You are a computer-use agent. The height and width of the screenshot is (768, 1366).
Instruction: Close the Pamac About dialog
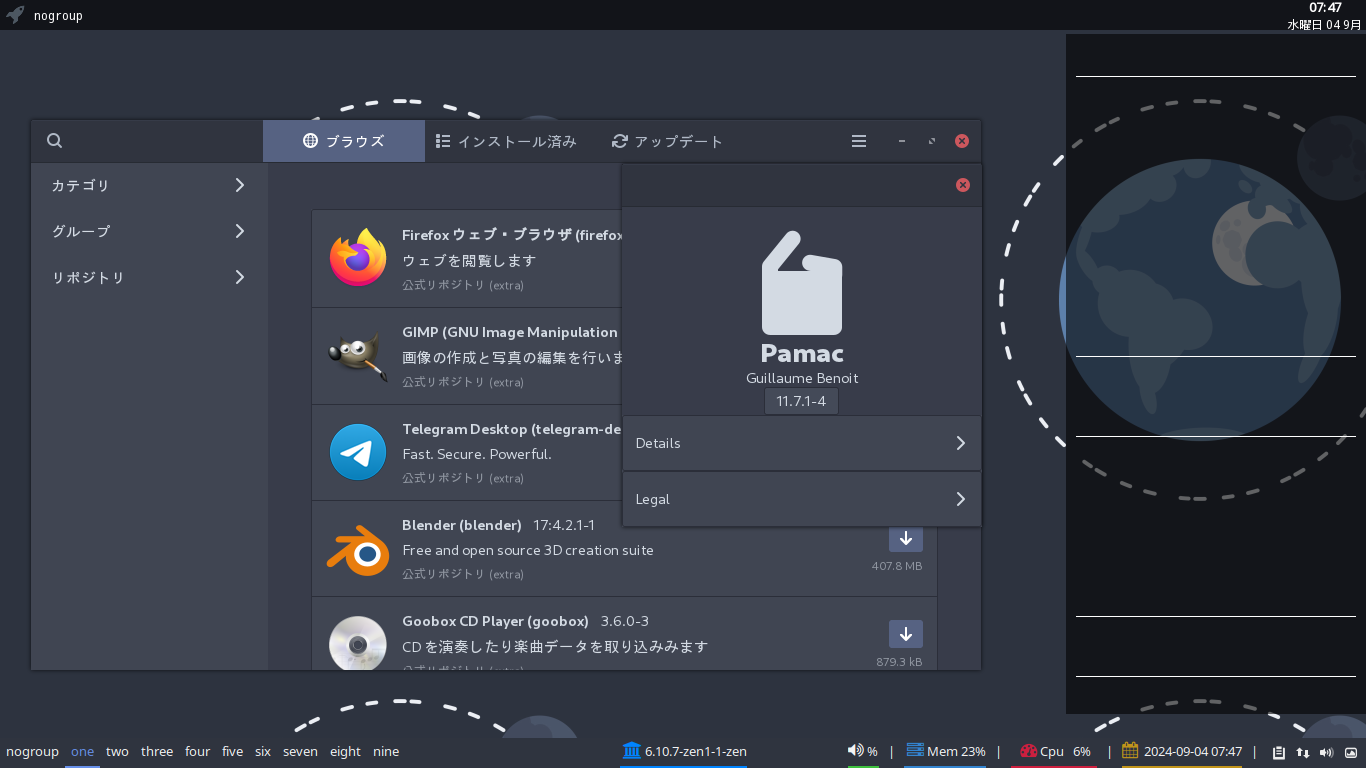coord(962,185)
